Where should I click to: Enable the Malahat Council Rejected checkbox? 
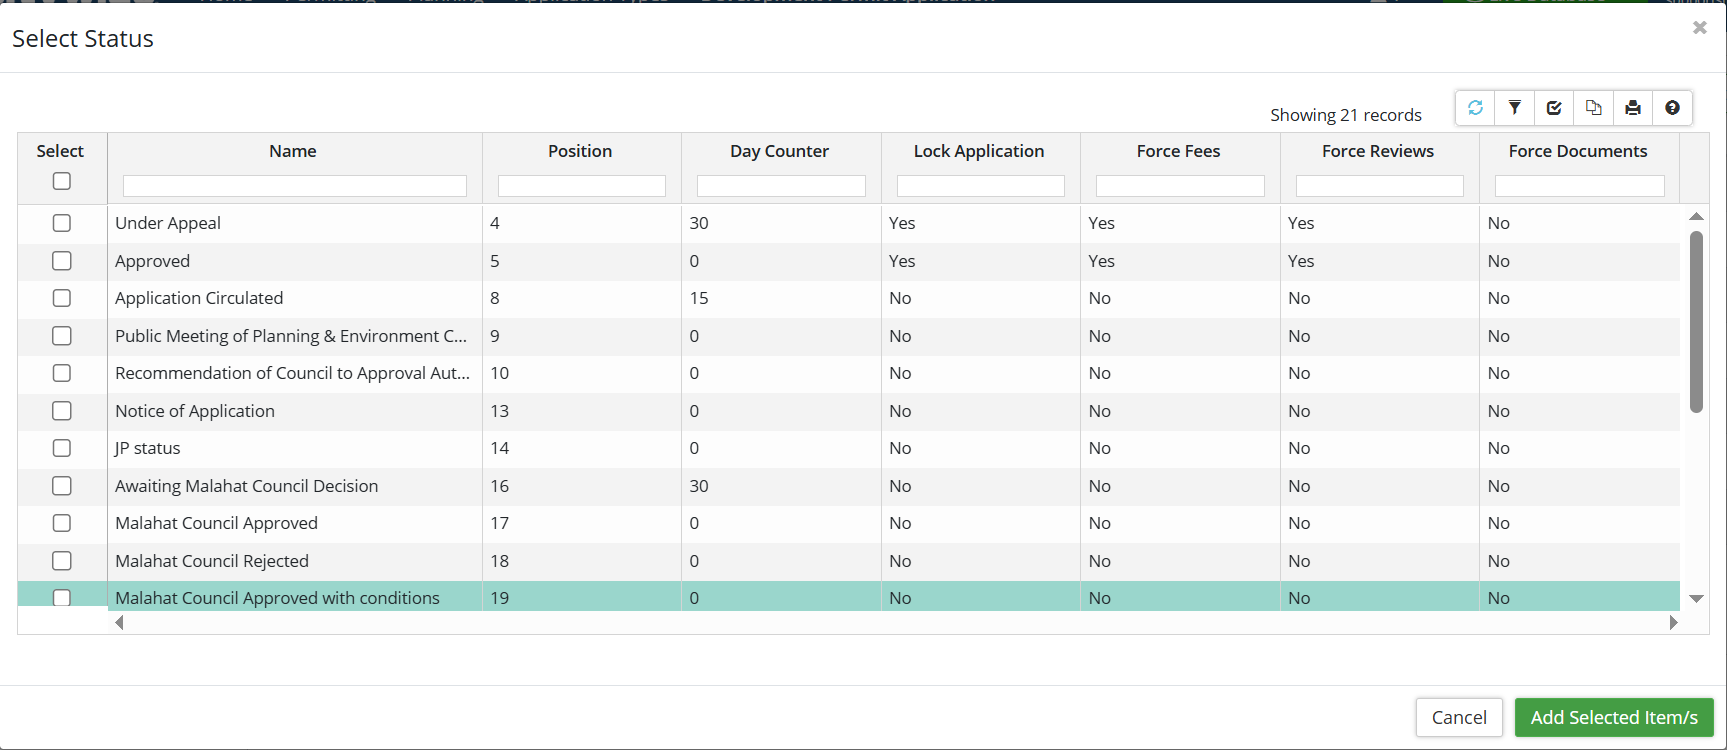click(x=62, y=561)
